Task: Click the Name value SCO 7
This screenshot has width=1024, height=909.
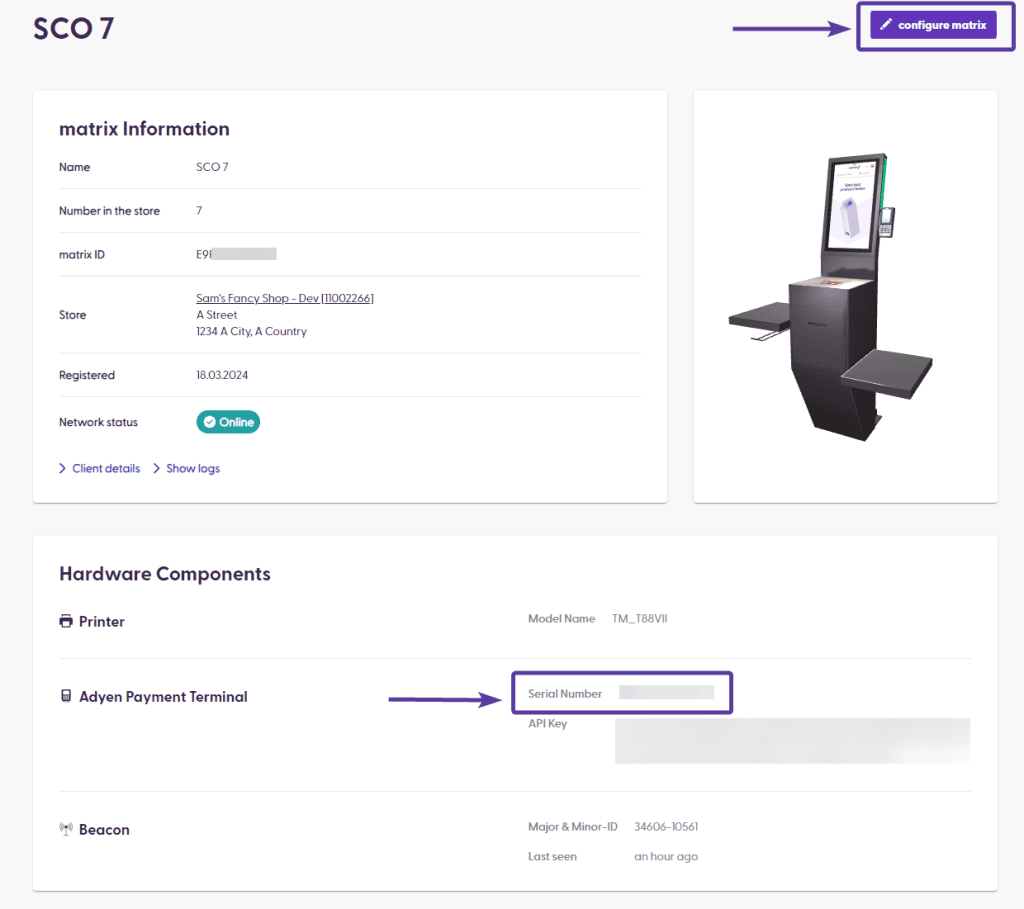Action: 212,167
